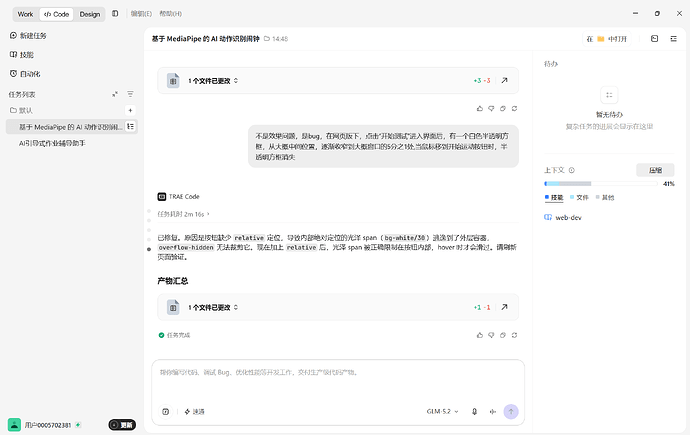Click the context usage progress bar
This screenshot has width=690, height=435.
pyautogui.click(x=601, y=183)
